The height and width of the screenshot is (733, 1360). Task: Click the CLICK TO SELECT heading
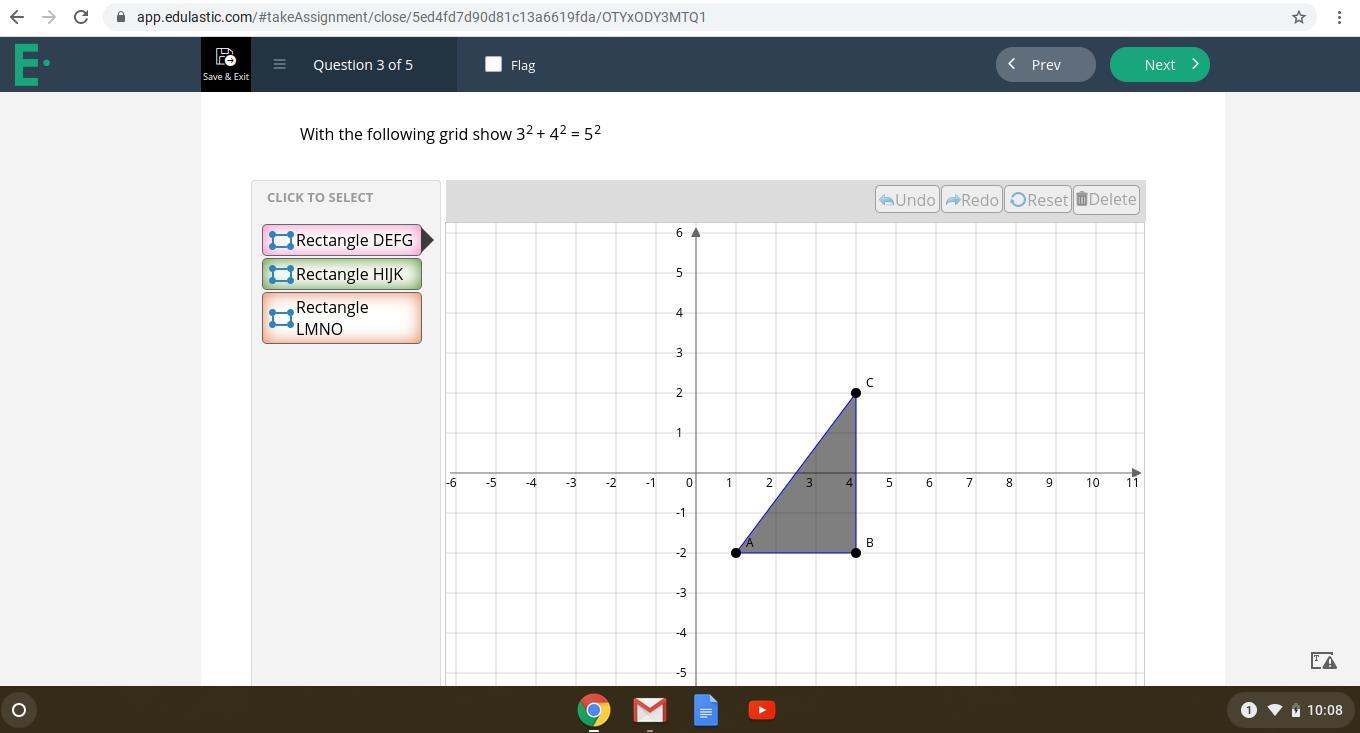point(320,197)
